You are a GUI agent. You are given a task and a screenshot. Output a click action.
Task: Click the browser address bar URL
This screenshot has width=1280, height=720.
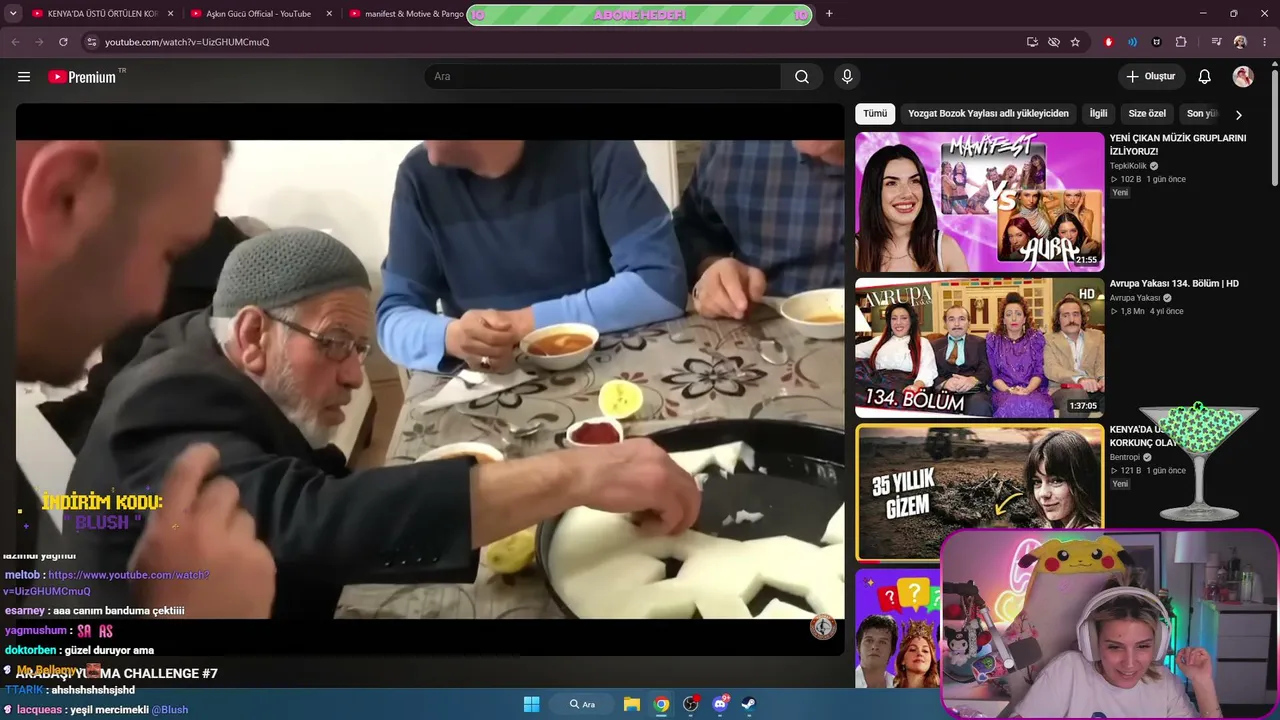click(187, 42)
